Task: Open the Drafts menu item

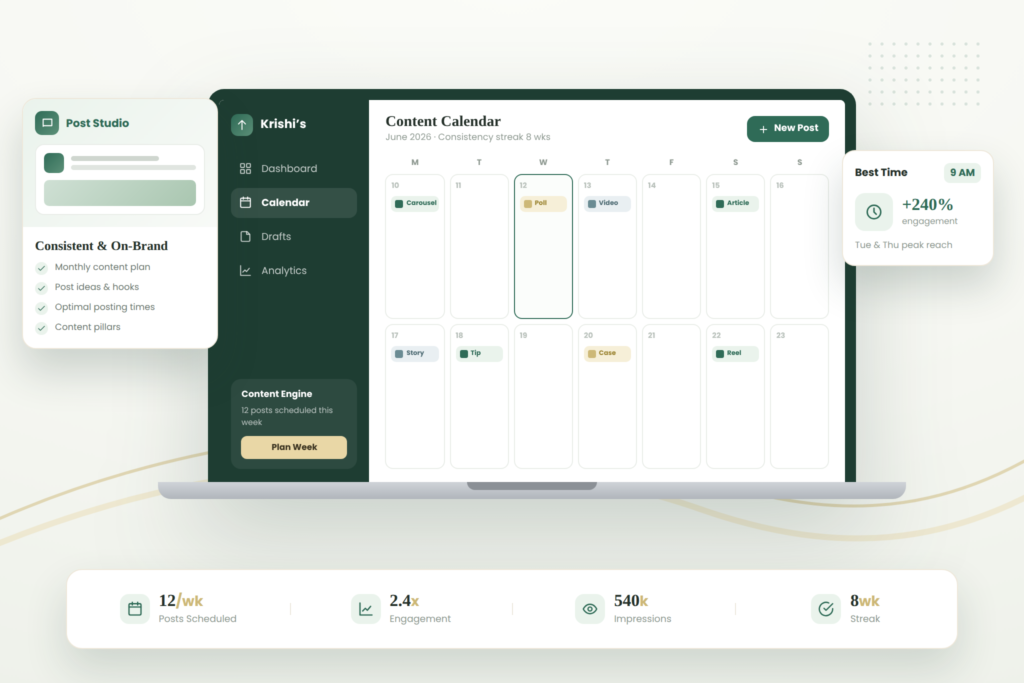Action: click(294, 236)
